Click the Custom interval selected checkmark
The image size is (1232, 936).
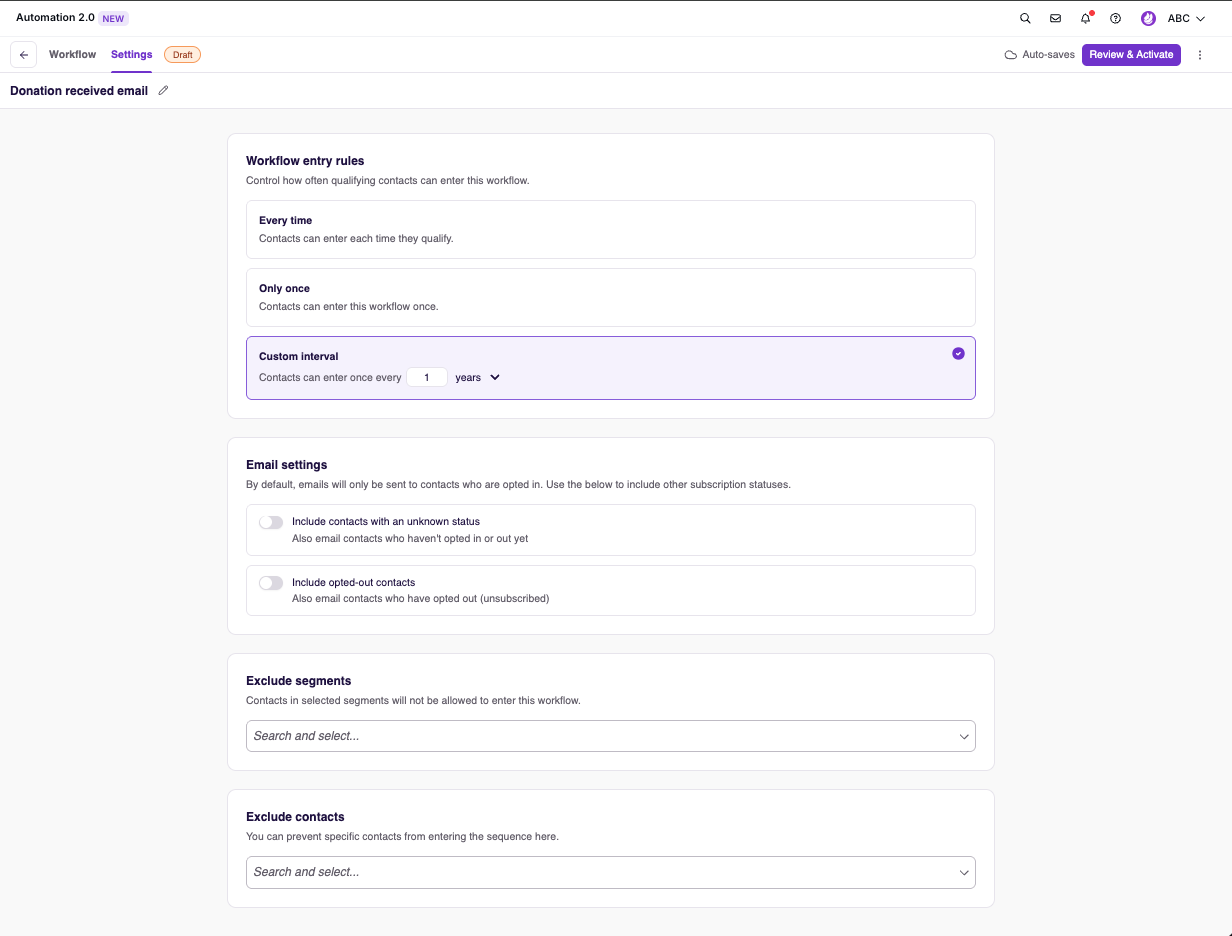pos(958,353)
